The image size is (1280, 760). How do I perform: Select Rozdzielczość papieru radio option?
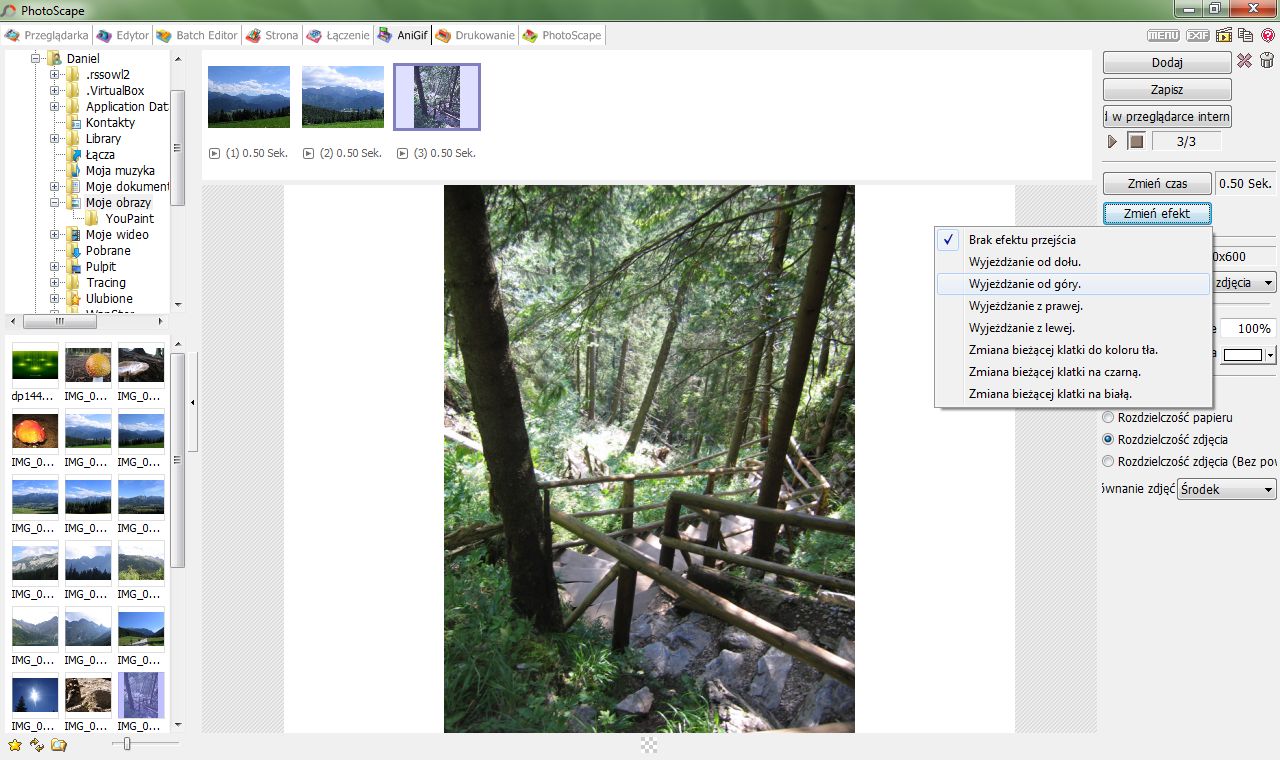(1108, 417)
